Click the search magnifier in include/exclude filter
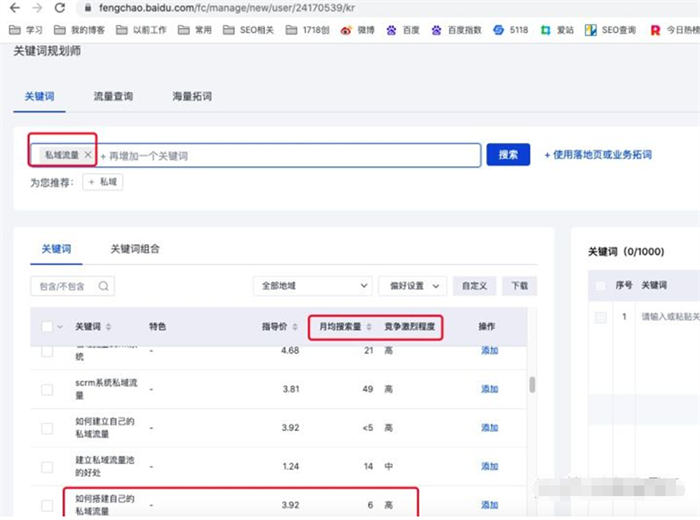 (x=103, y=286)
